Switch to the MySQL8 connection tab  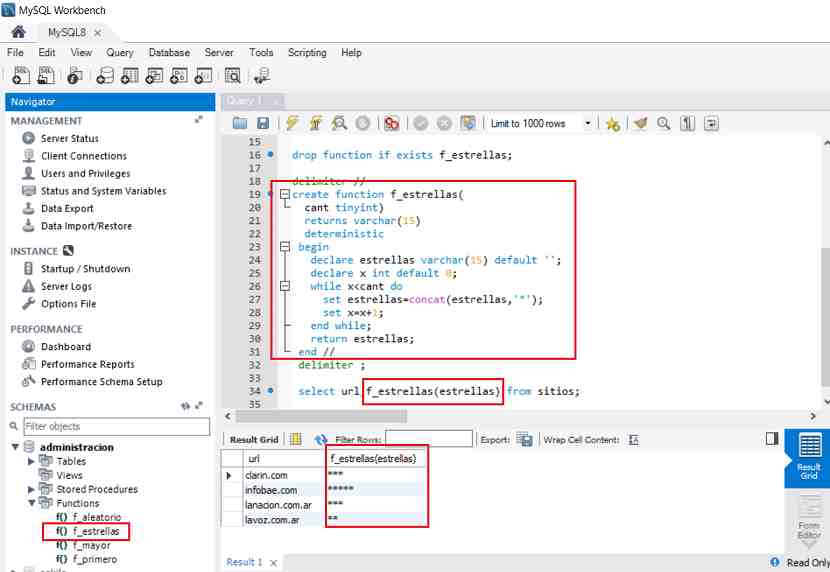click(67, 32)
